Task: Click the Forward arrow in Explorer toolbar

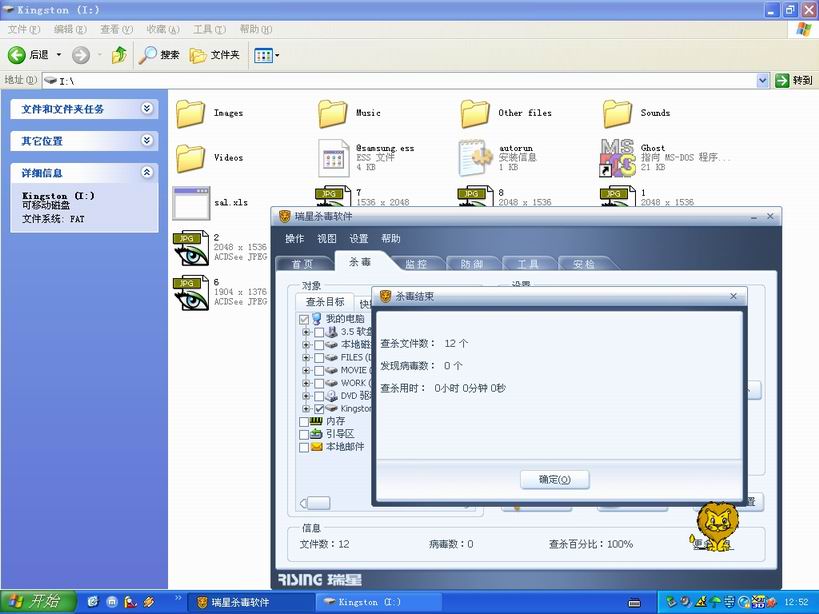Action: 80,54
